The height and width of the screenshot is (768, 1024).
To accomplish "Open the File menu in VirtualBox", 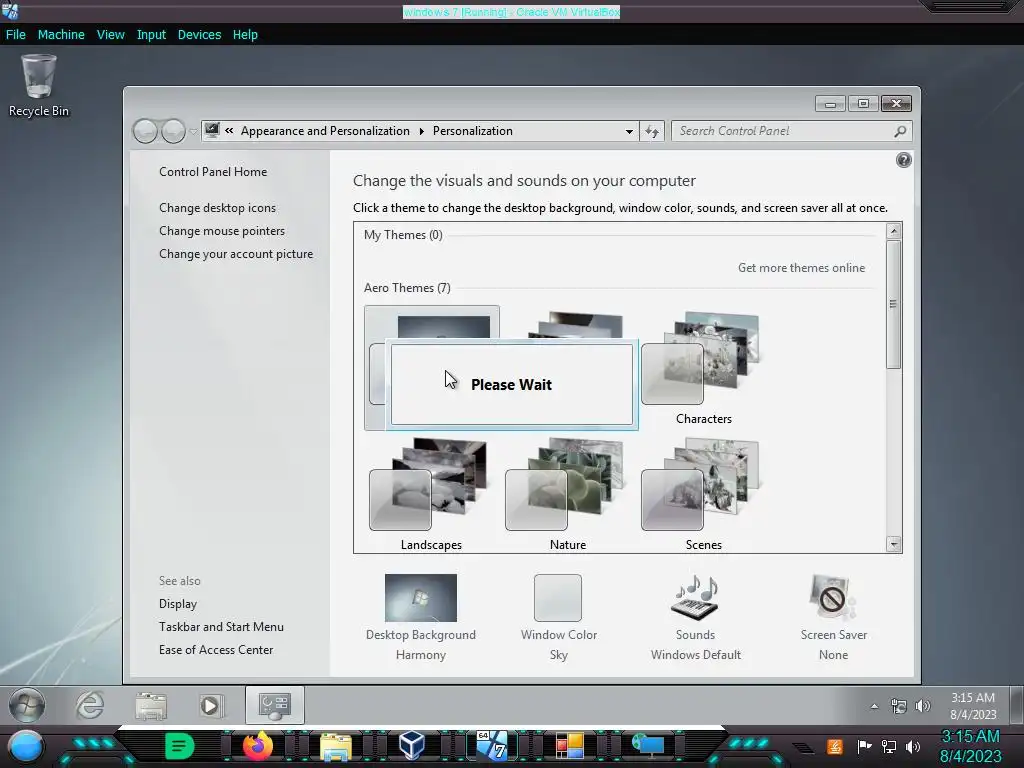I will point(16,35).
